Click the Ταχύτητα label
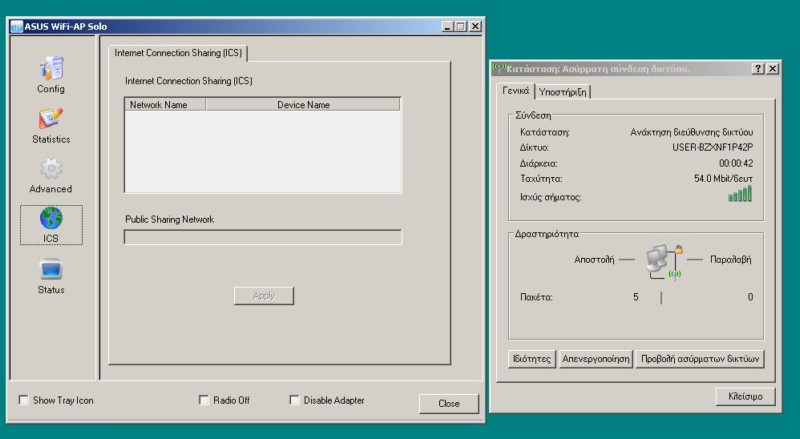 541,179
